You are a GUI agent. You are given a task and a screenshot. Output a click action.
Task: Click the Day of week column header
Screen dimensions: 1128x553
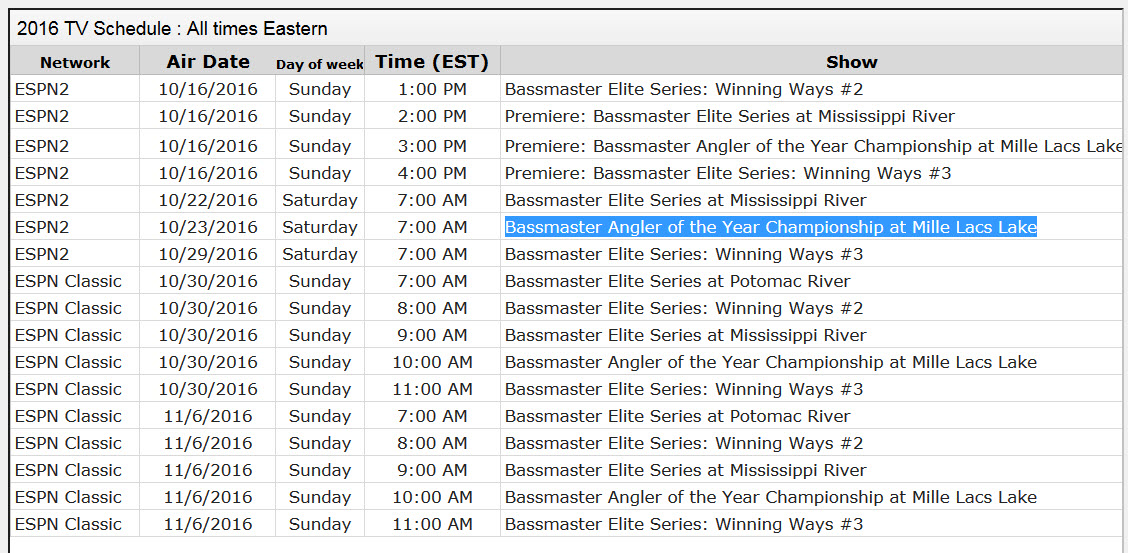pyautogui.click(x=319, y=64)
